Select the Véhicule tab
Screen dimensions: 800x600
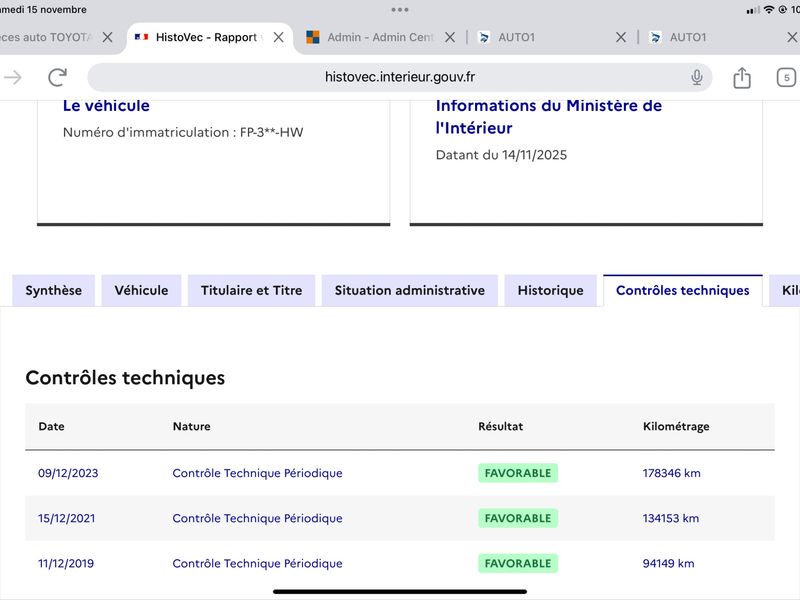[x=141, y=291]
